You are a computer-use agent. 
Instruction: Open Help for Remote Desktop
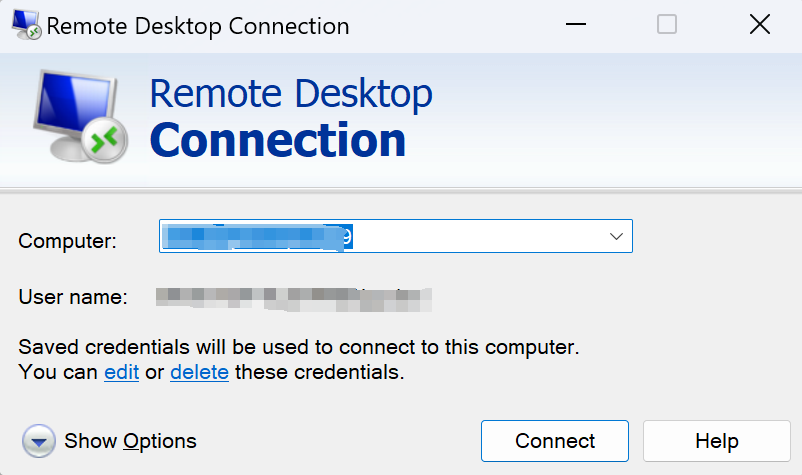pyautogui.click(x=716, y=441)
